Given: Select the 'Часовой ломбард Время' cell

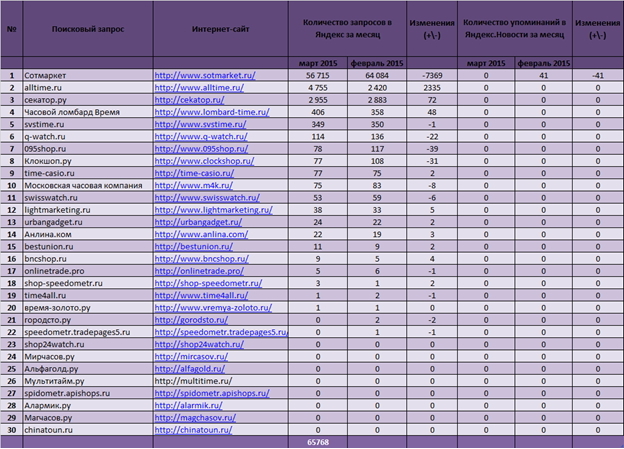Looking at the screenshot, I should click(88, 112).
